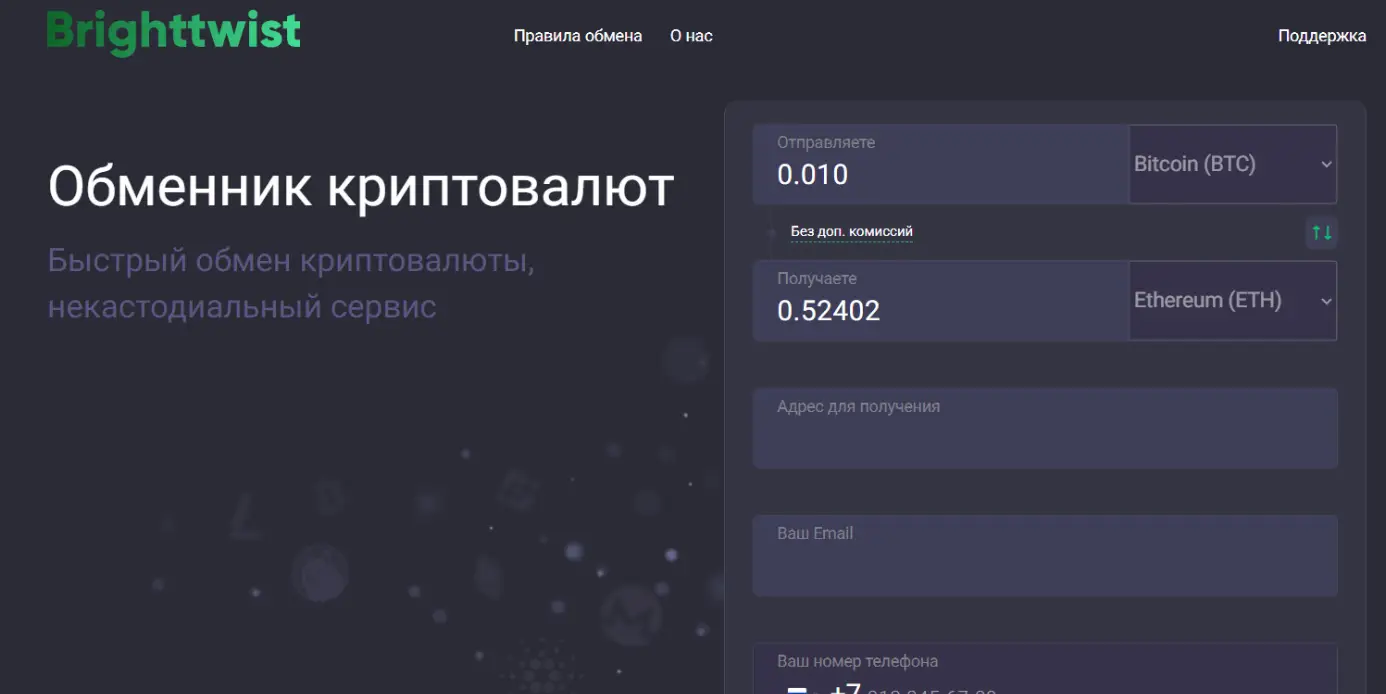Click the chevron on the Ethereum selector

click(1326, 300)
